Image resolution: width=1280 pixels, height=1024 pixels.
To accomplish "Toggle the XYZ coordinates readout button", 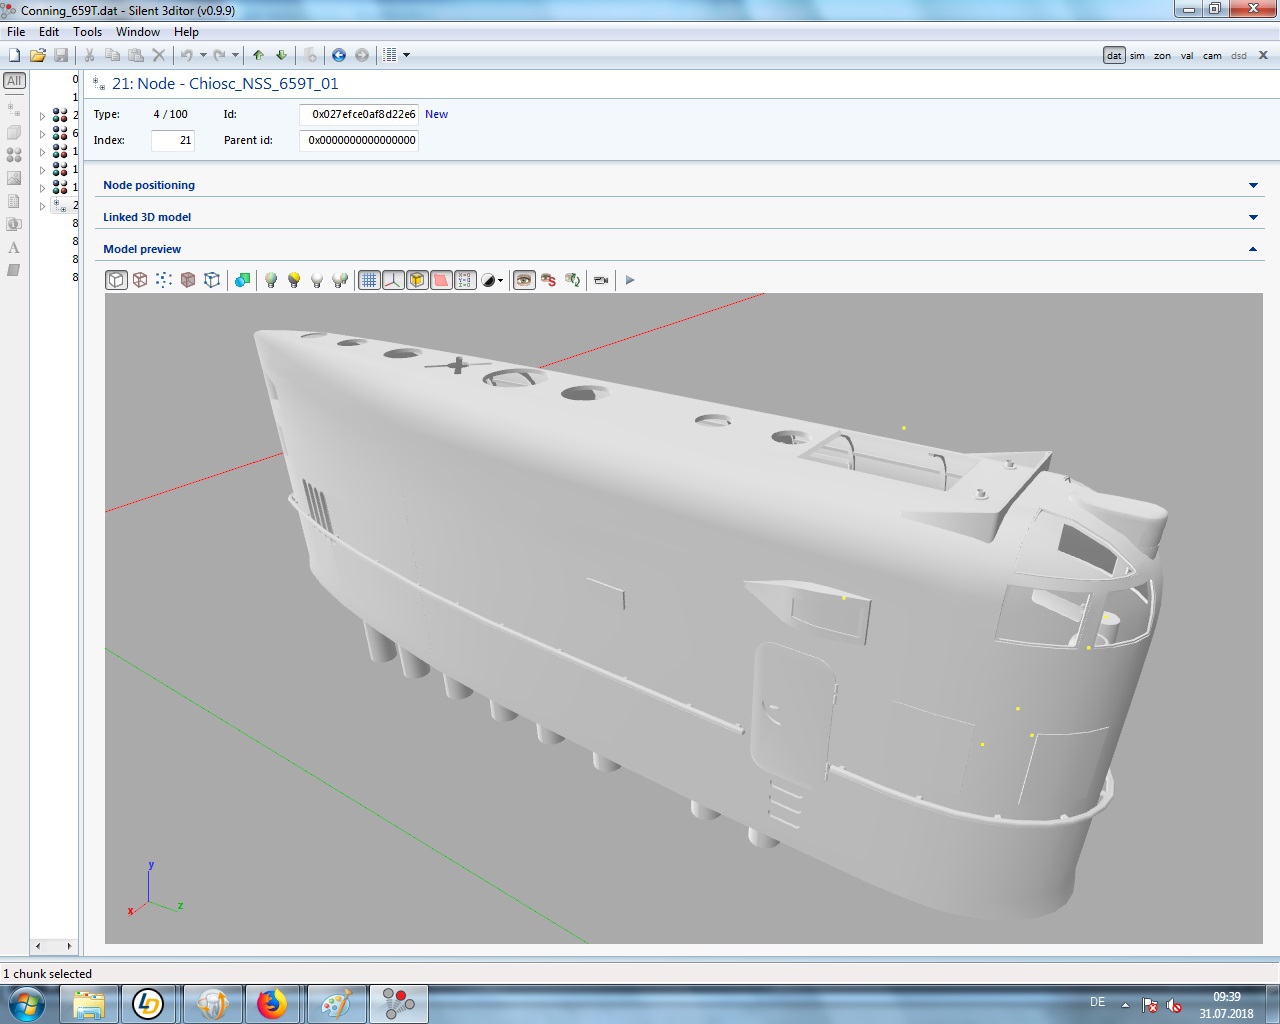I will click(x=465, y=280).
